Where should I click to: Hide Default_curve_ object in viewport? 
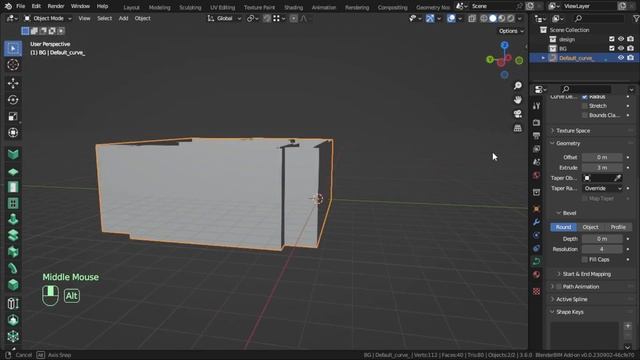[x=621, y=58]
